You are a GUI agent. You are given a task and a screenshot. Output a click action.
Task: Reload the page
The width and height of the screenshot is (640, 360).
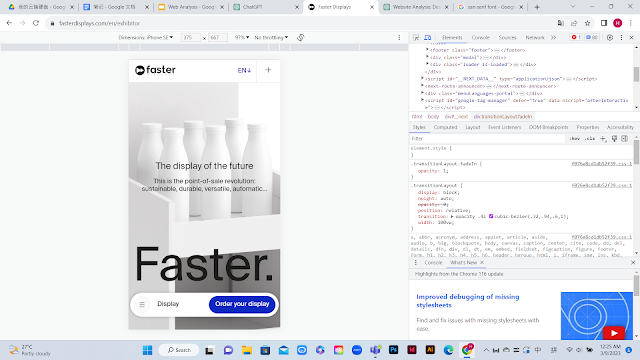click(36, 23)
